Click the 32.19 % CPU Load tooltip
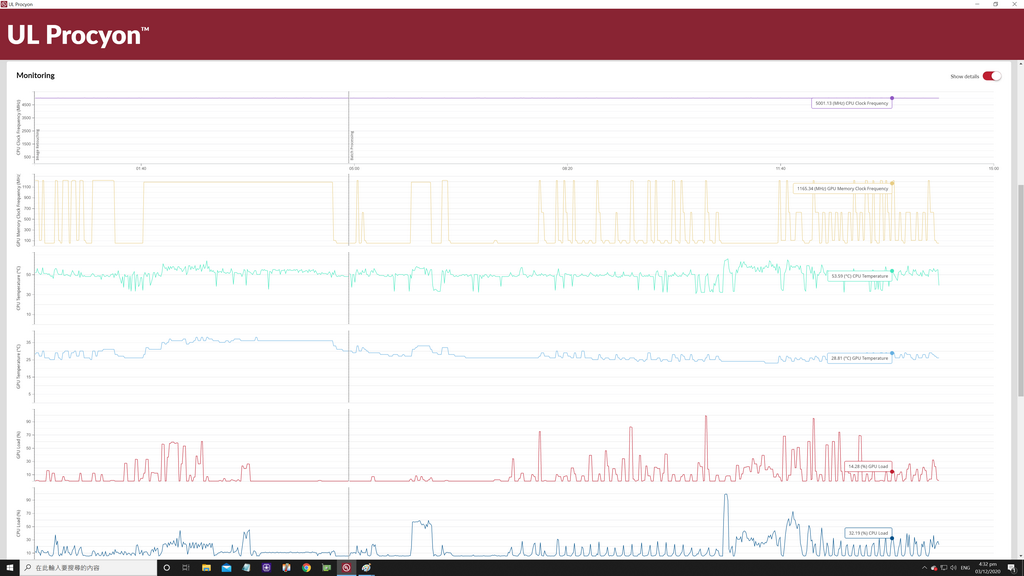 coord(868,533)
